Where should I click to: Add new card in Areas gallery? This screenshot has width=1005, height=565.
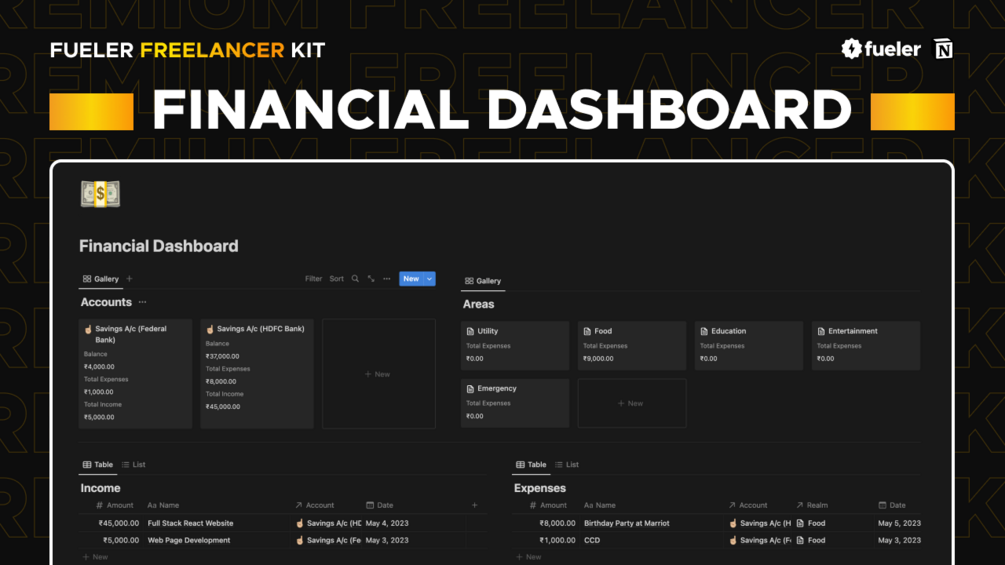pyautogui.click(x=632, y=403)
